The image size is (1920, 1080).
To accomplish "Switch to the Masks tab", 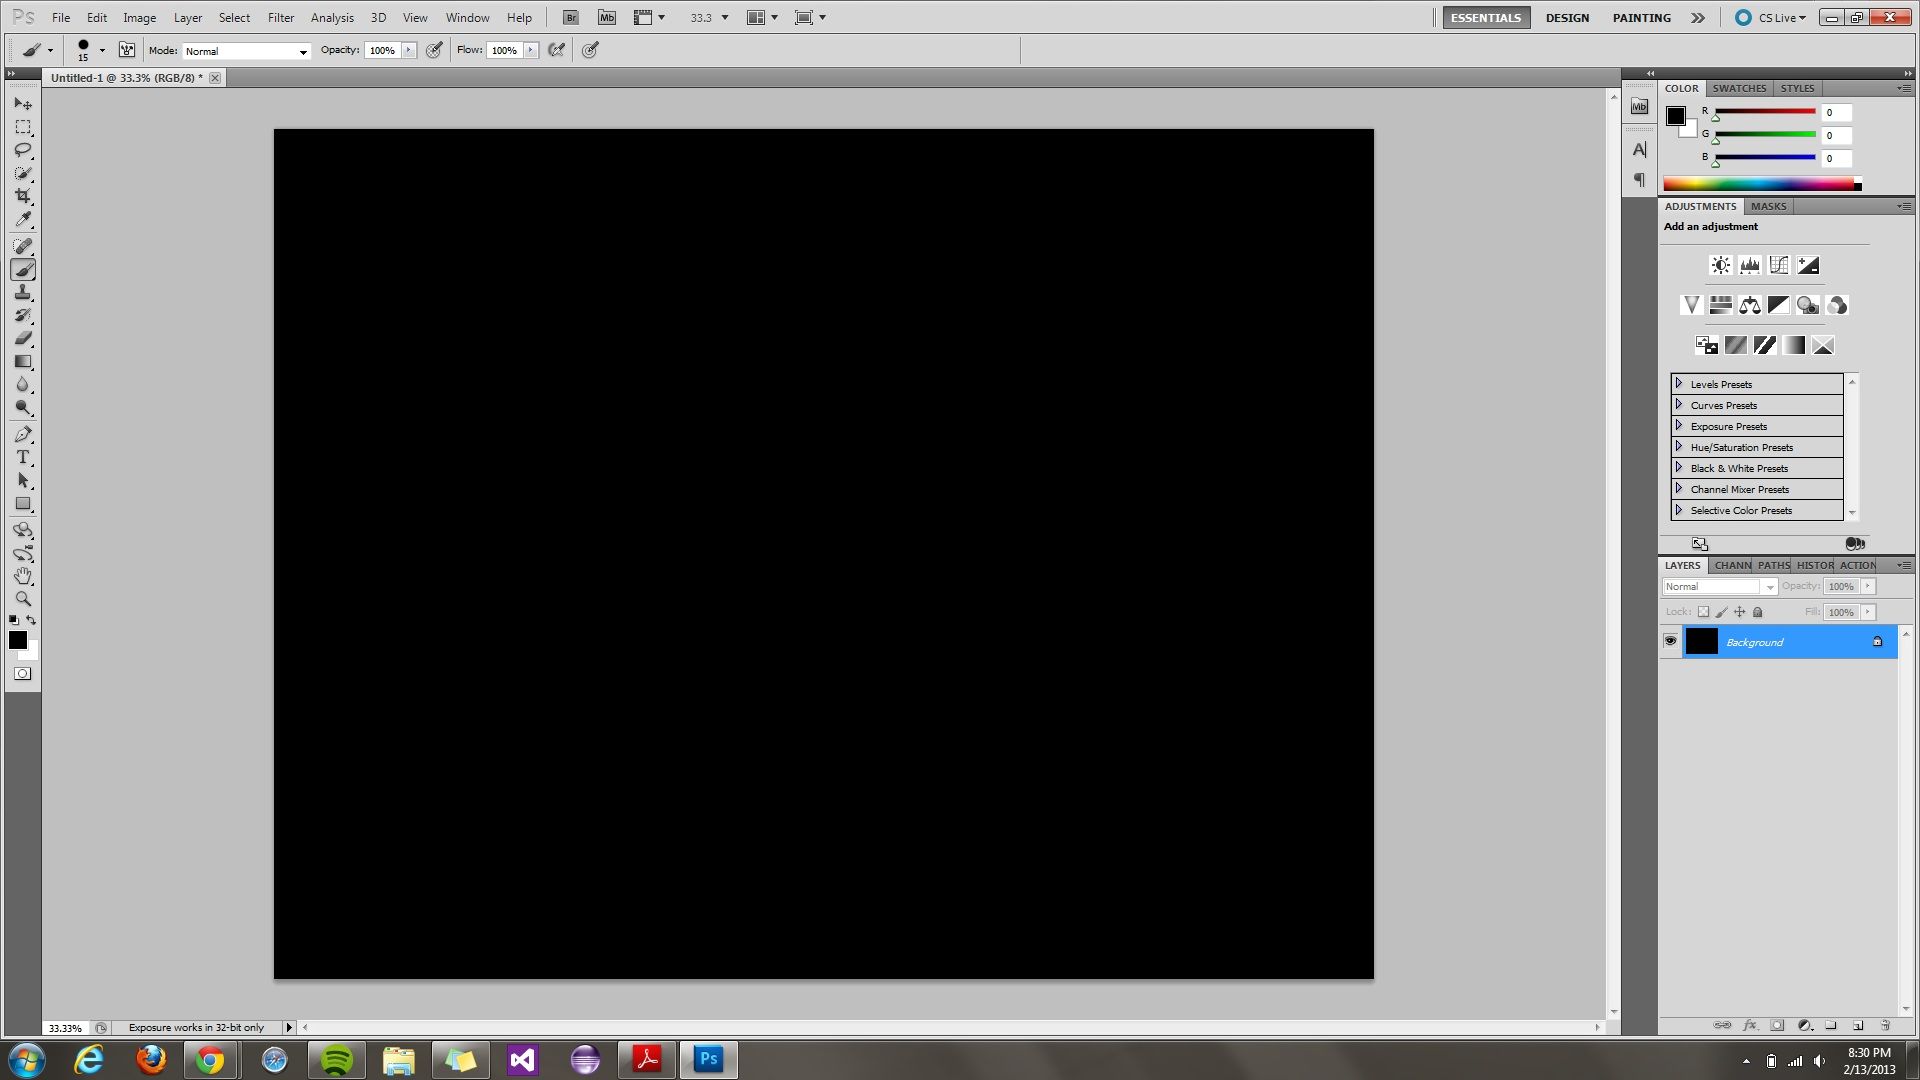I will [1768, 206].
